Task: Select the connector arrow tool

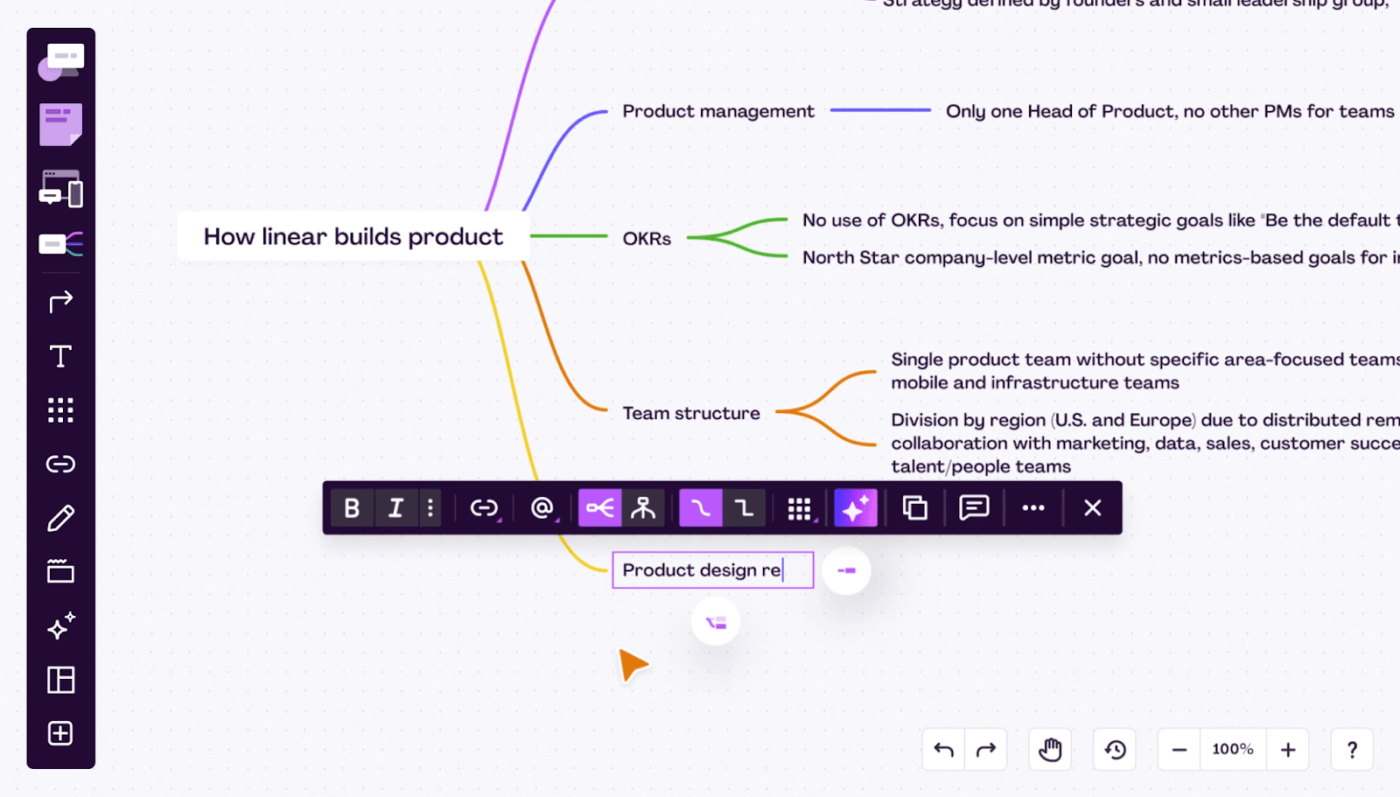Action: 61,301
